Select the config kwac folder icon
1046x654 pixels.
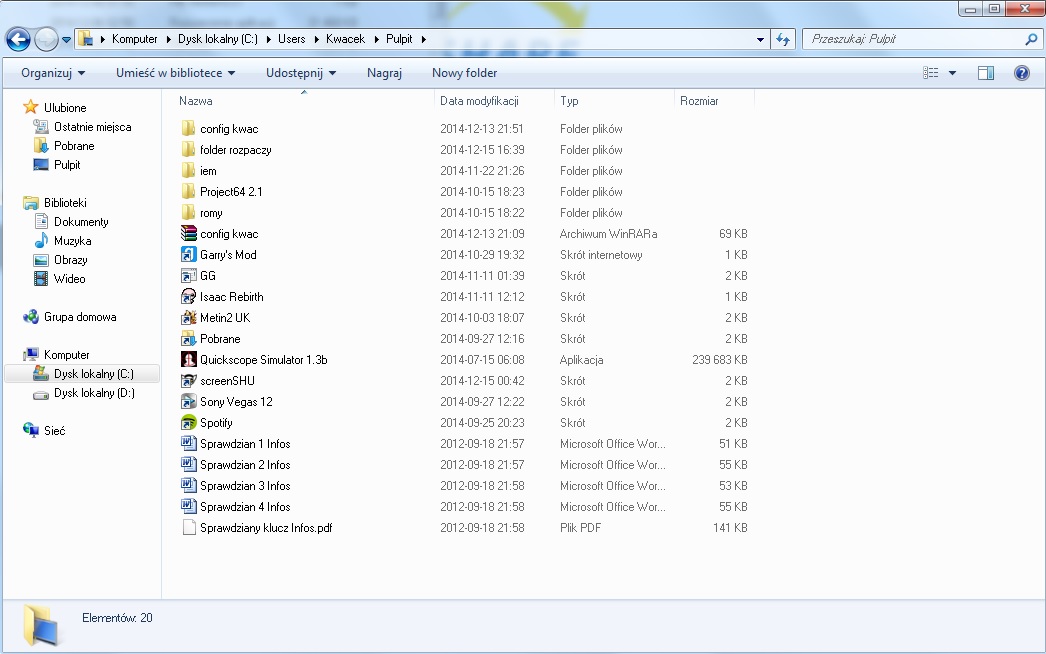tap(189, 128)
